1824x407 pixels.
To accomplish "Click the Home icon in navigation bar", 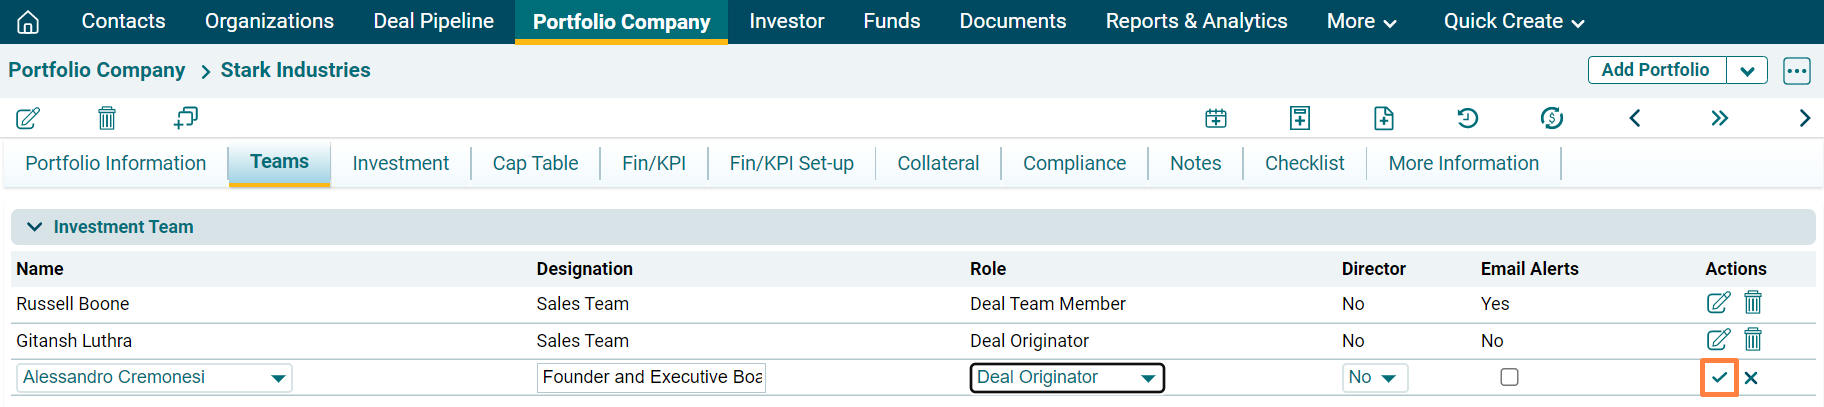I will pos(28,22).
